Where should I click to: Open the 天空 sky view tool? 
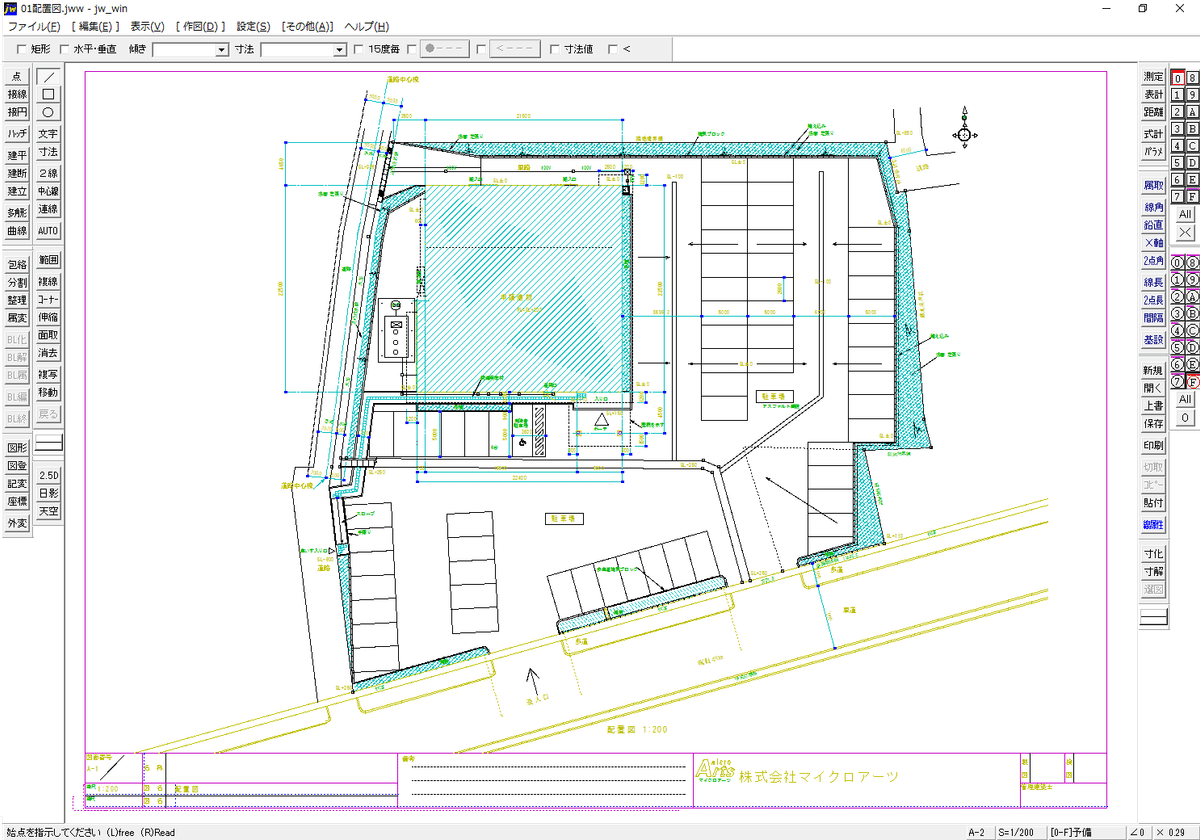click(48, 511)
